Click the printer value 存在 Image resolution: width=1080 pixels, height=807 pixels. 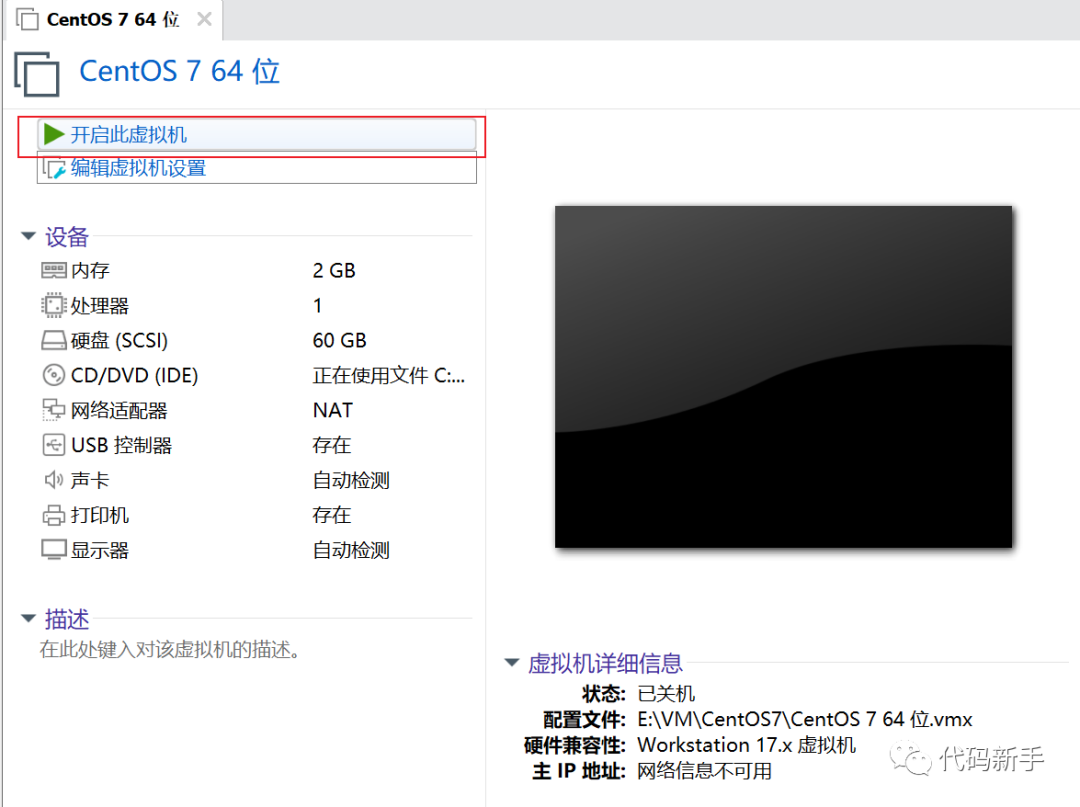331,515
